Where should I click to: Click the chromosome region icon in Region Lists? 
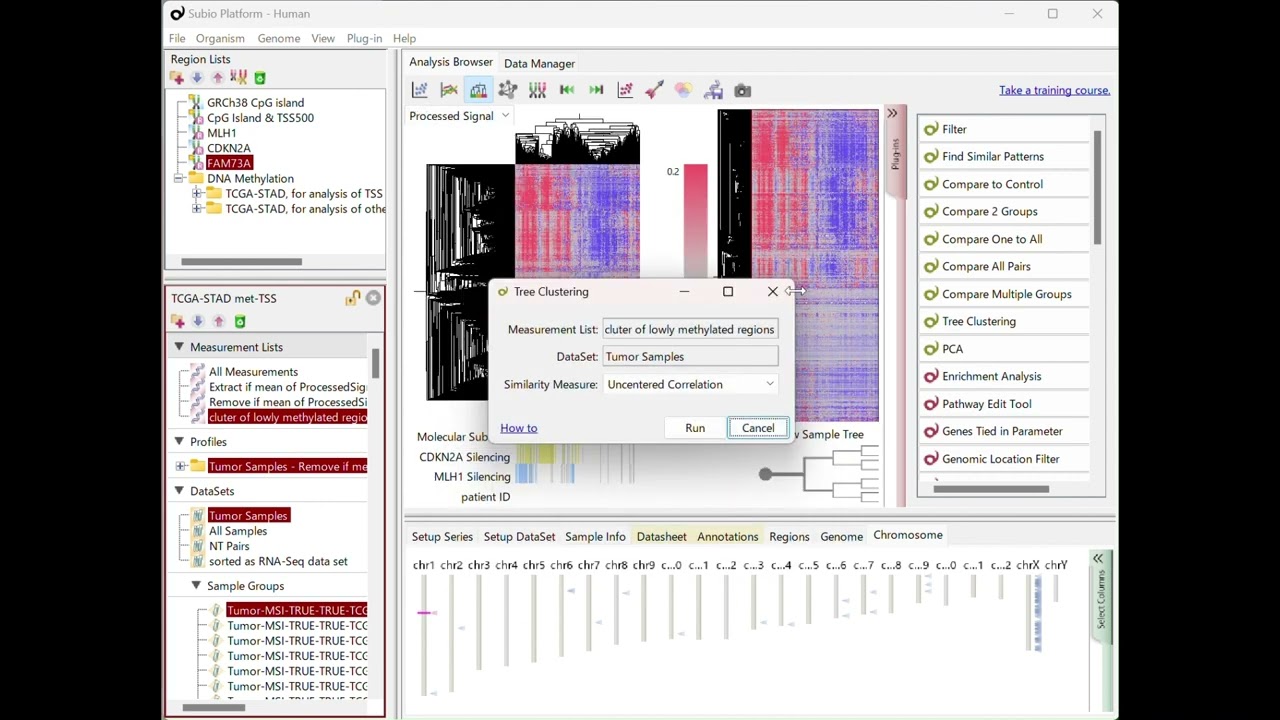point(238,78)
